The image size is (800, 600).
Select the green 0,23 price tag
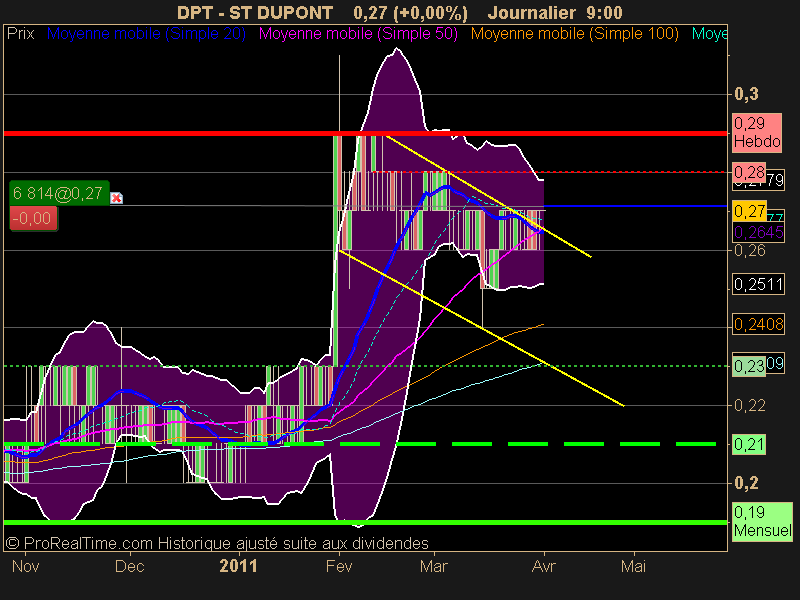click(749, 366)
